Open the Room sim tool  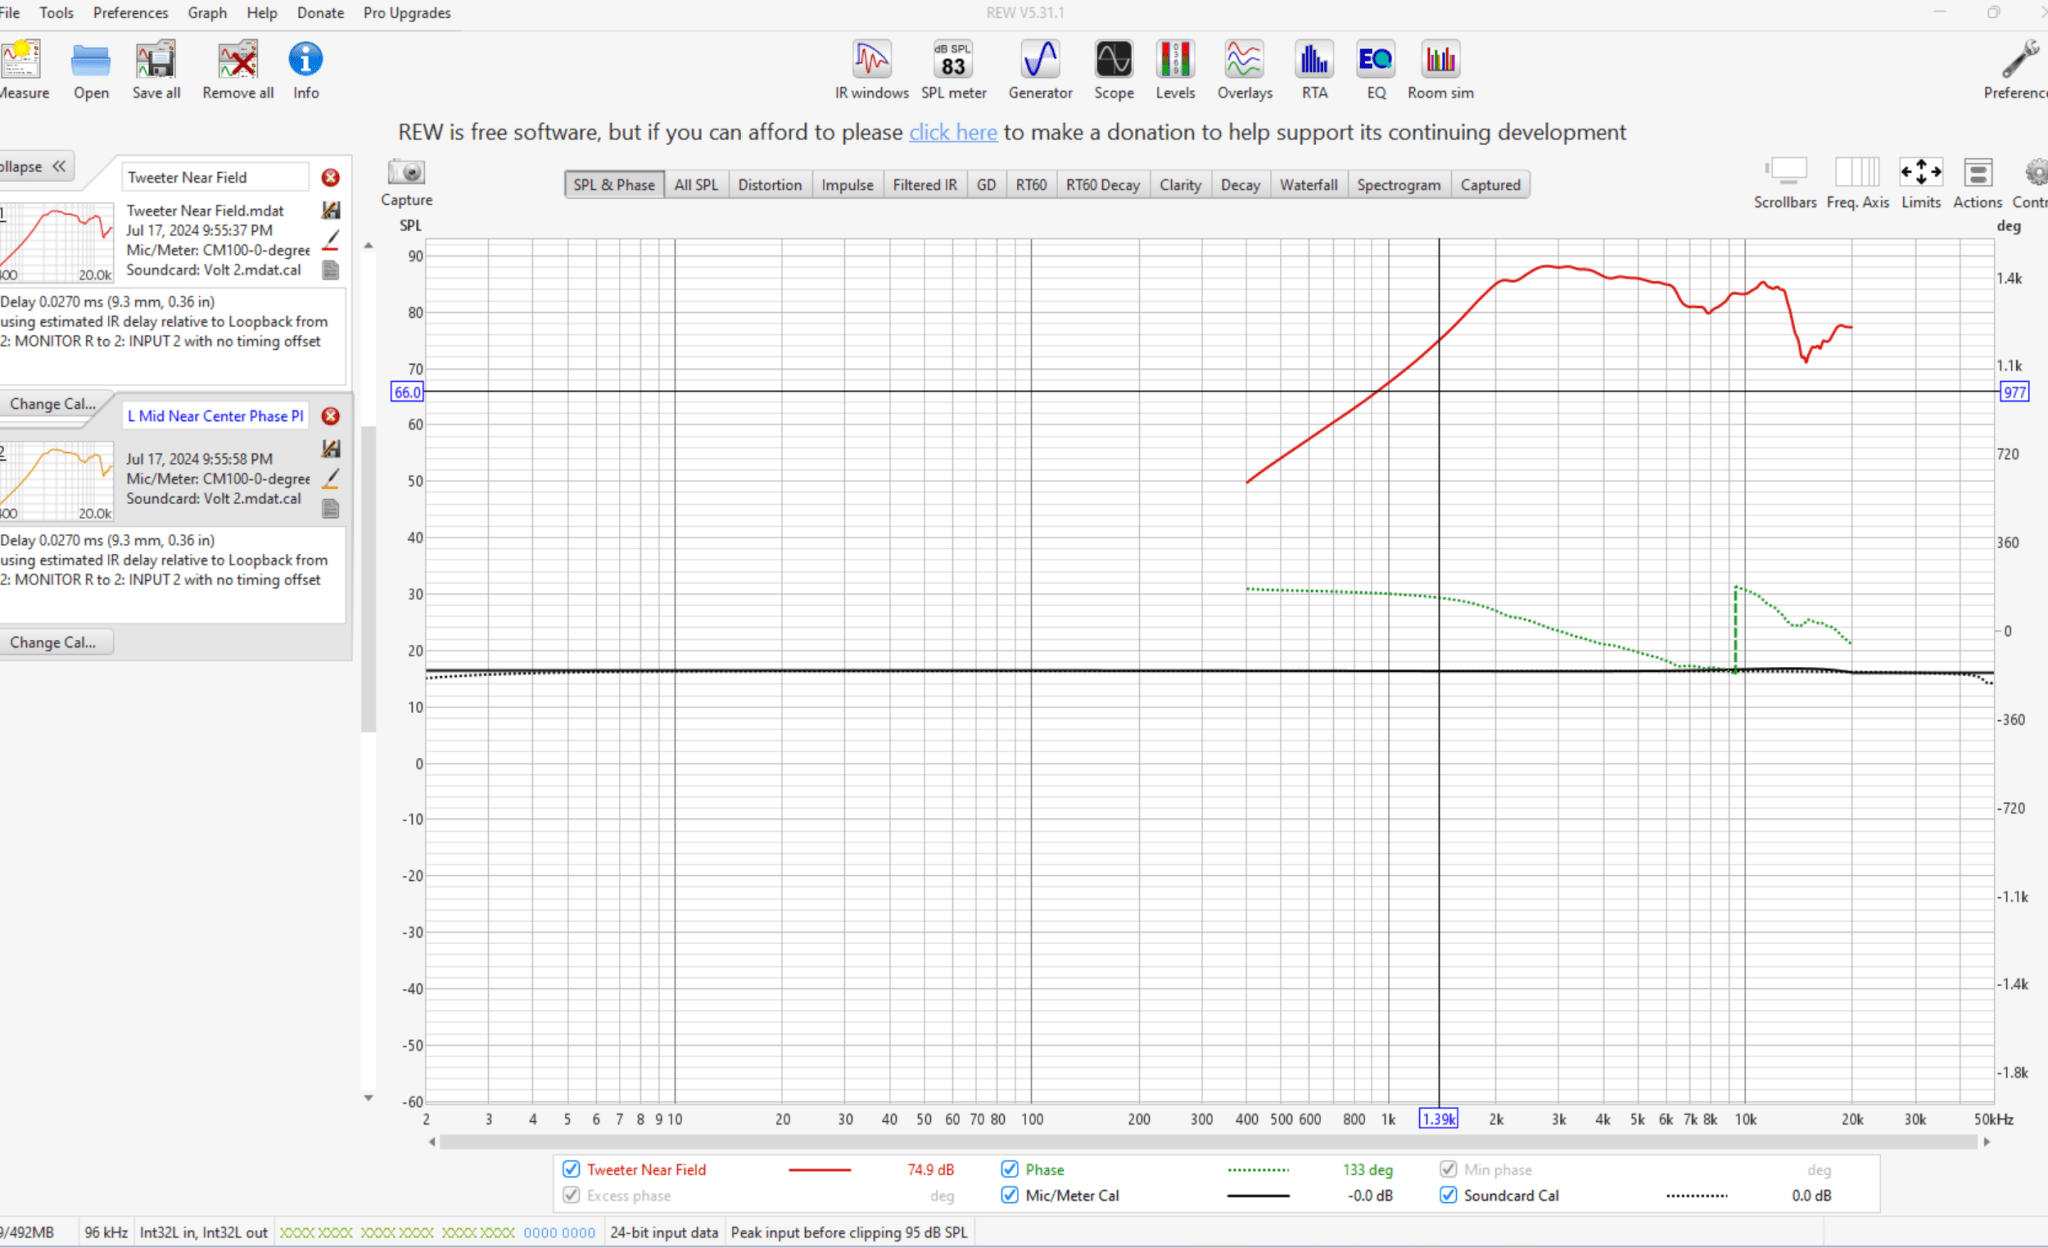pos(1440,70)
